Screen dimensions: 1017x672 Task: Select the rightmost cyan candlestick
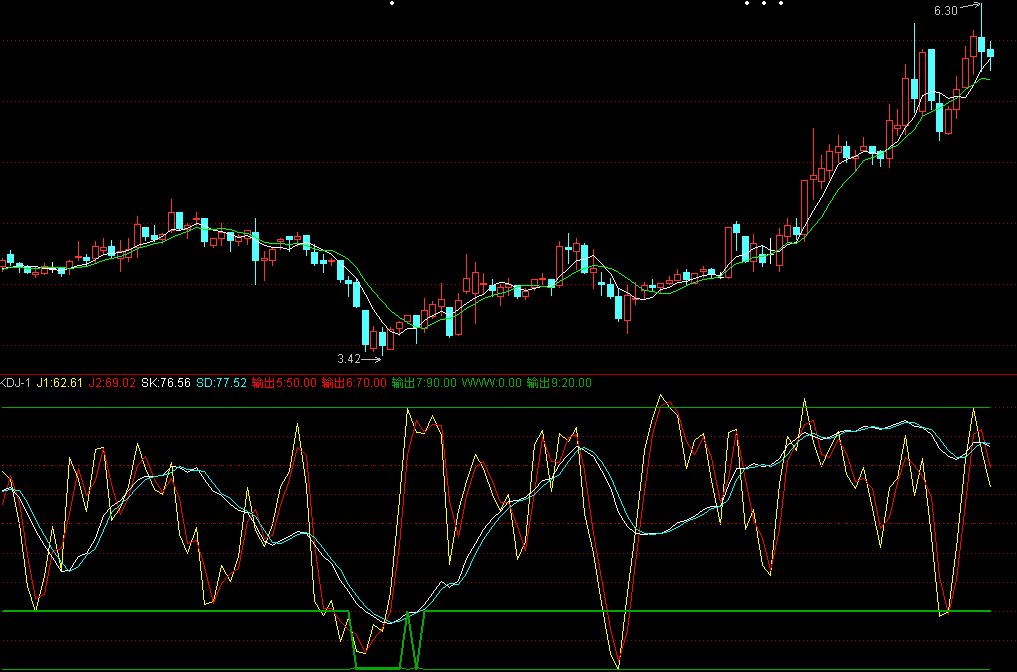[990, 53]
